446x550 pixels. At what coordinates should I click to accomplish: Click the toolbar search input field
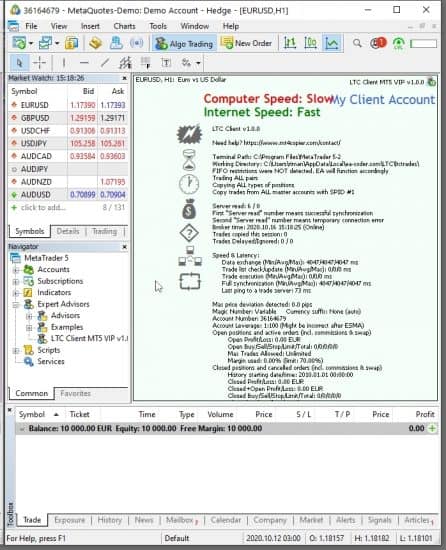pyautogui.click(x=424, y=43)
